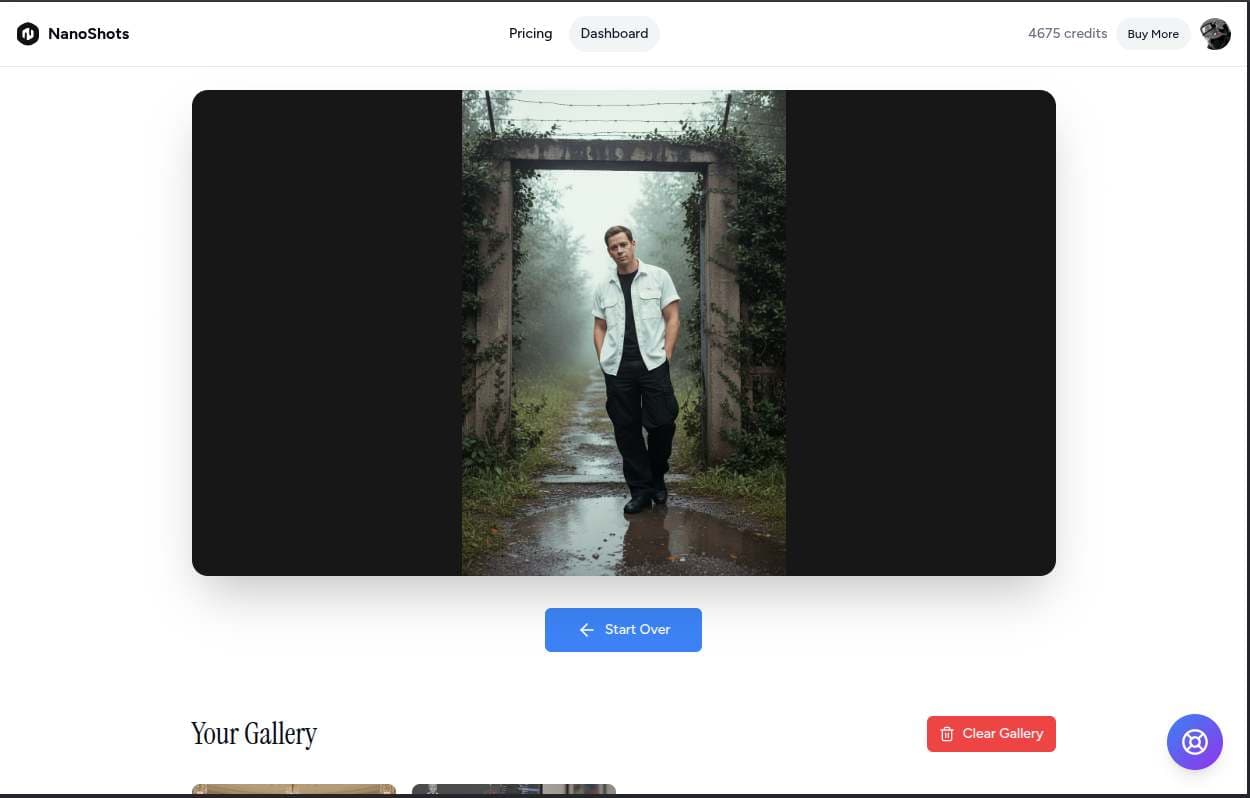Click the dark area left of the photo
This screenshot has width=1250, height=798.
pyautogui.click(x=326, y=332)
